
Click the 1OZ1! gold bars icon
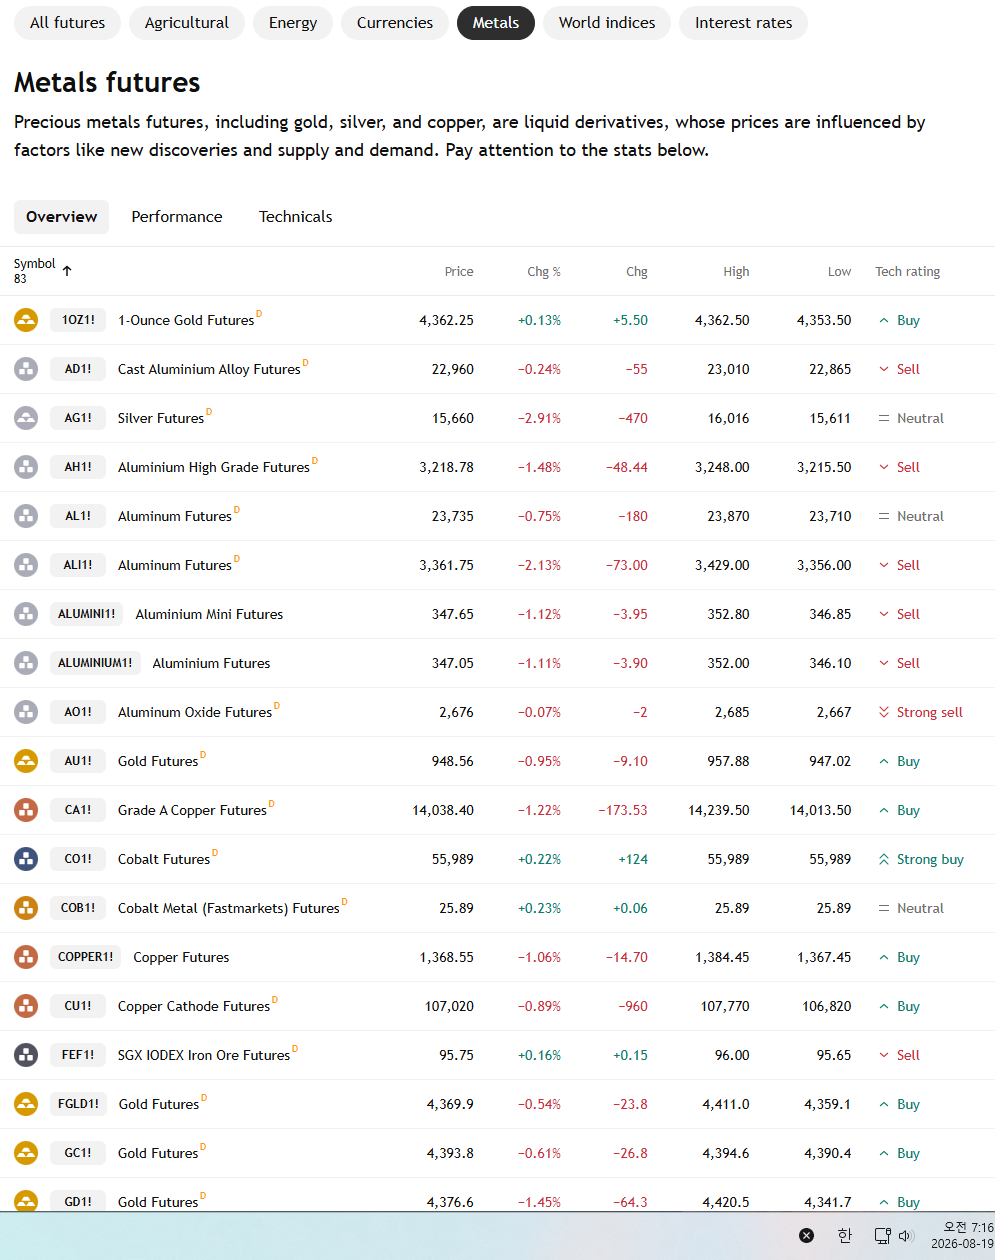pos(26,320)
